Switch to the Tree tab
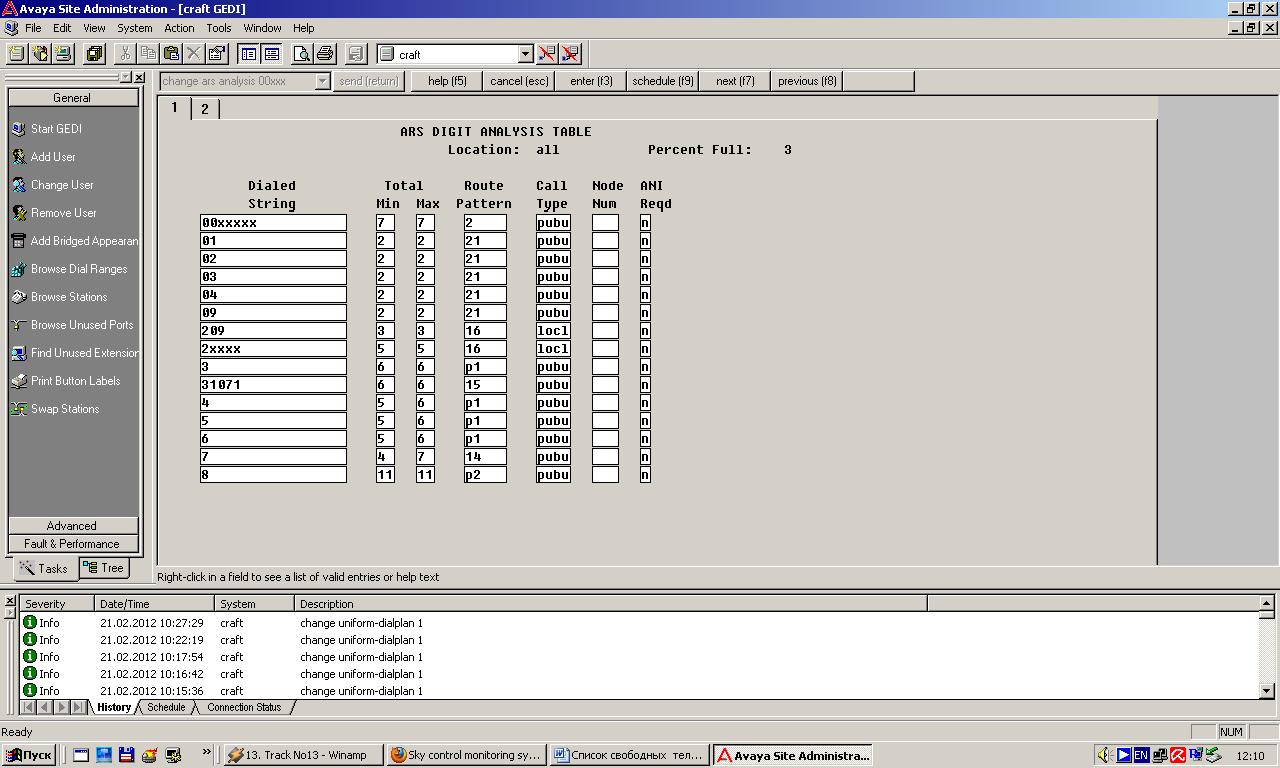This screenshot has width=1280, height=768. pyautogui.click(x=103, y=568)
